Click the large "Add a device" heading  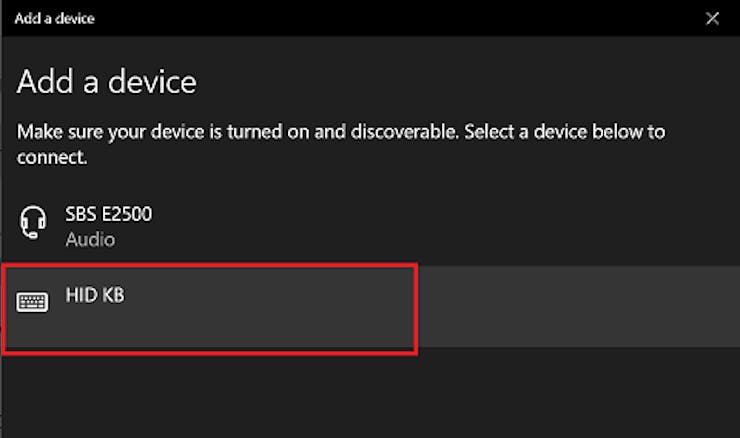pyautogui.click(x=107, y=82)
